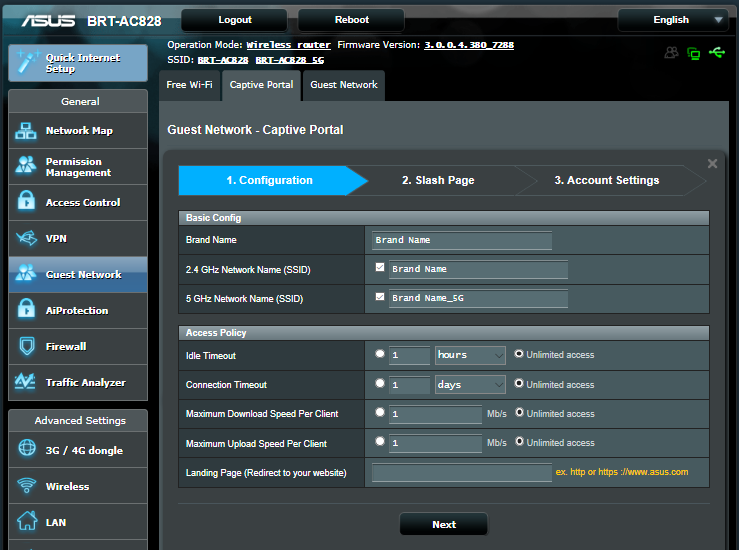Choose custom Connection Timeout radio button
The width and height of the screenshot is (739, 550).
click(380, 384)
